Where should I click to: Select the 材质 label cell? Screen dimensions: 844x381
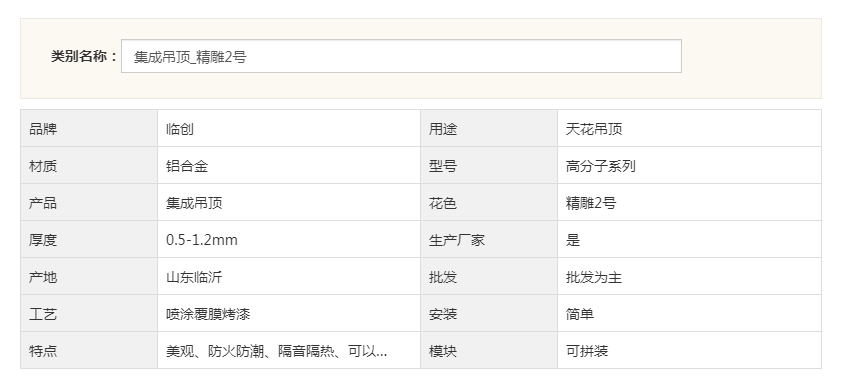(x=89, y=166)
